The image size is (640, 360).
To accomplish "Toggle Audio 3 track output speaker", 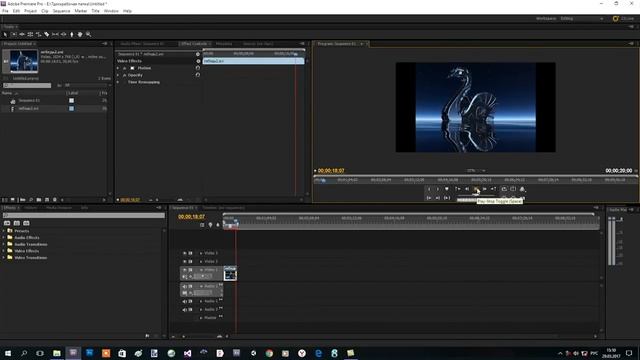I will pos(184,309).
